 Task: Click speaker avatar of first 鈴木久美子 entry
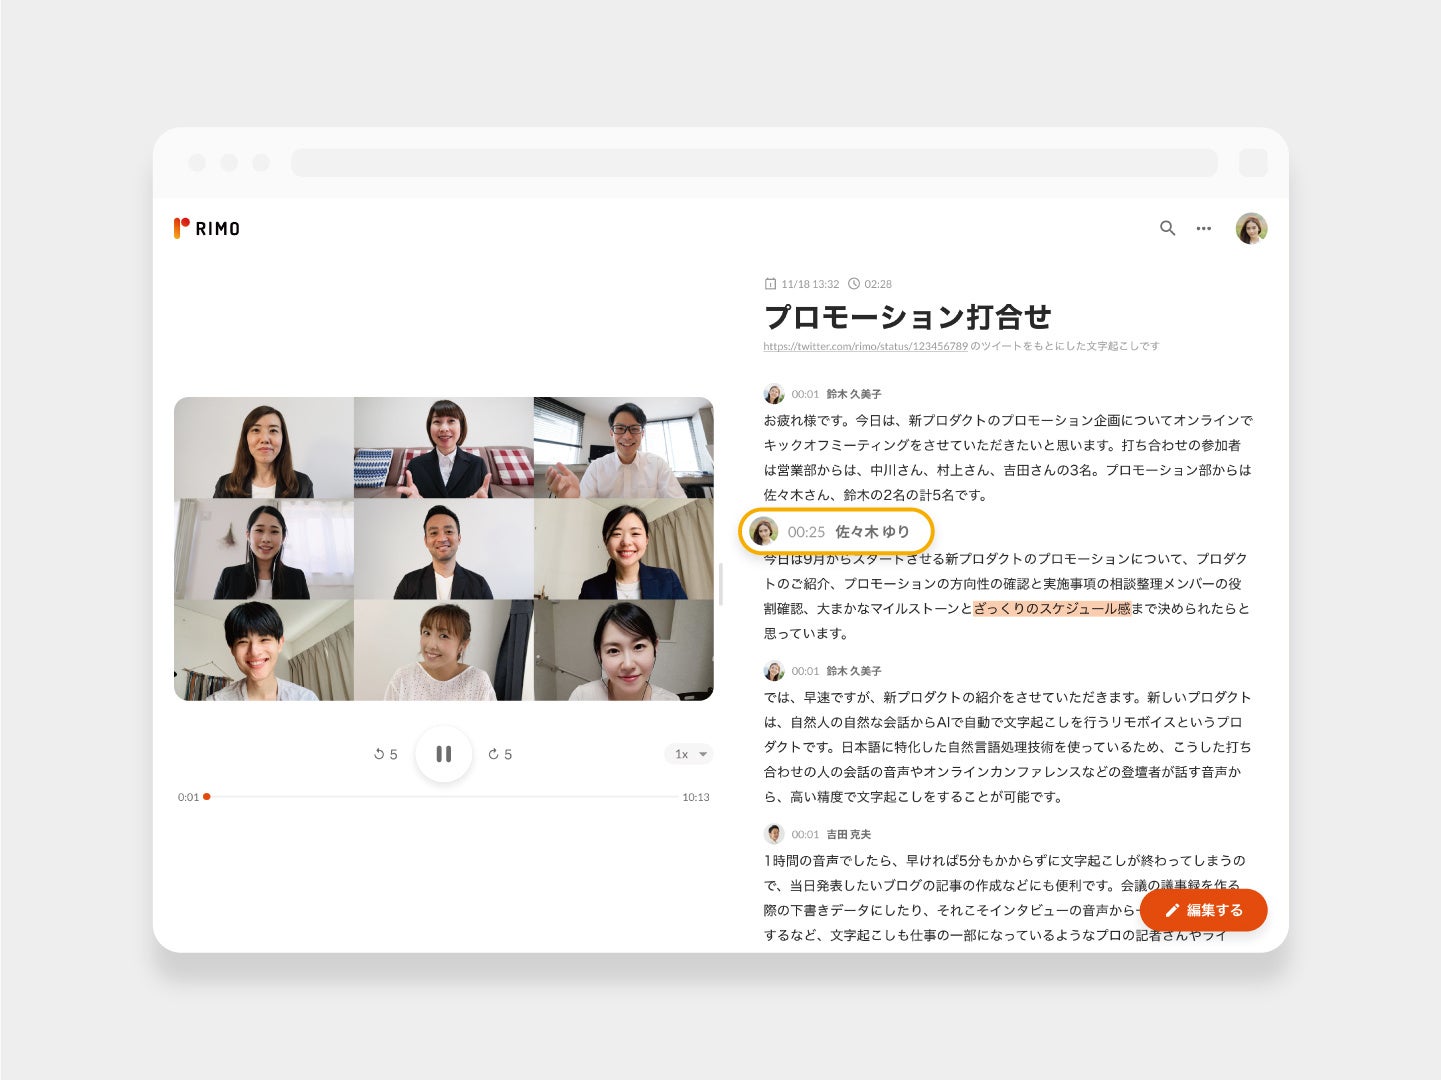pos(774,394)
